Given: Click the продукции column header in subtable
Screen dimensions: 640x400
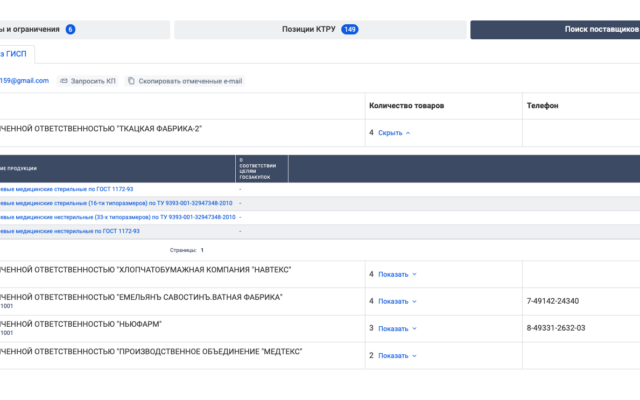Looking at the screenshot, I should (x=118, y=169).
